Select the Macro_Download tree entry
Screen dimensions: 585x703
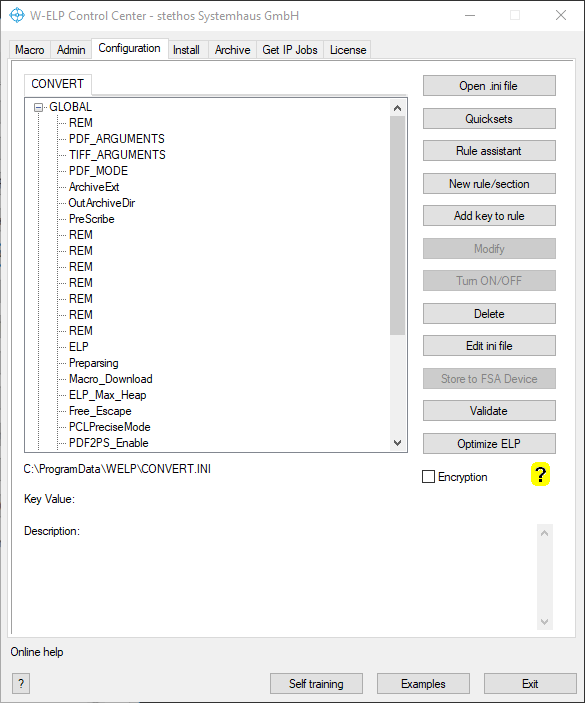pos(111,379)
